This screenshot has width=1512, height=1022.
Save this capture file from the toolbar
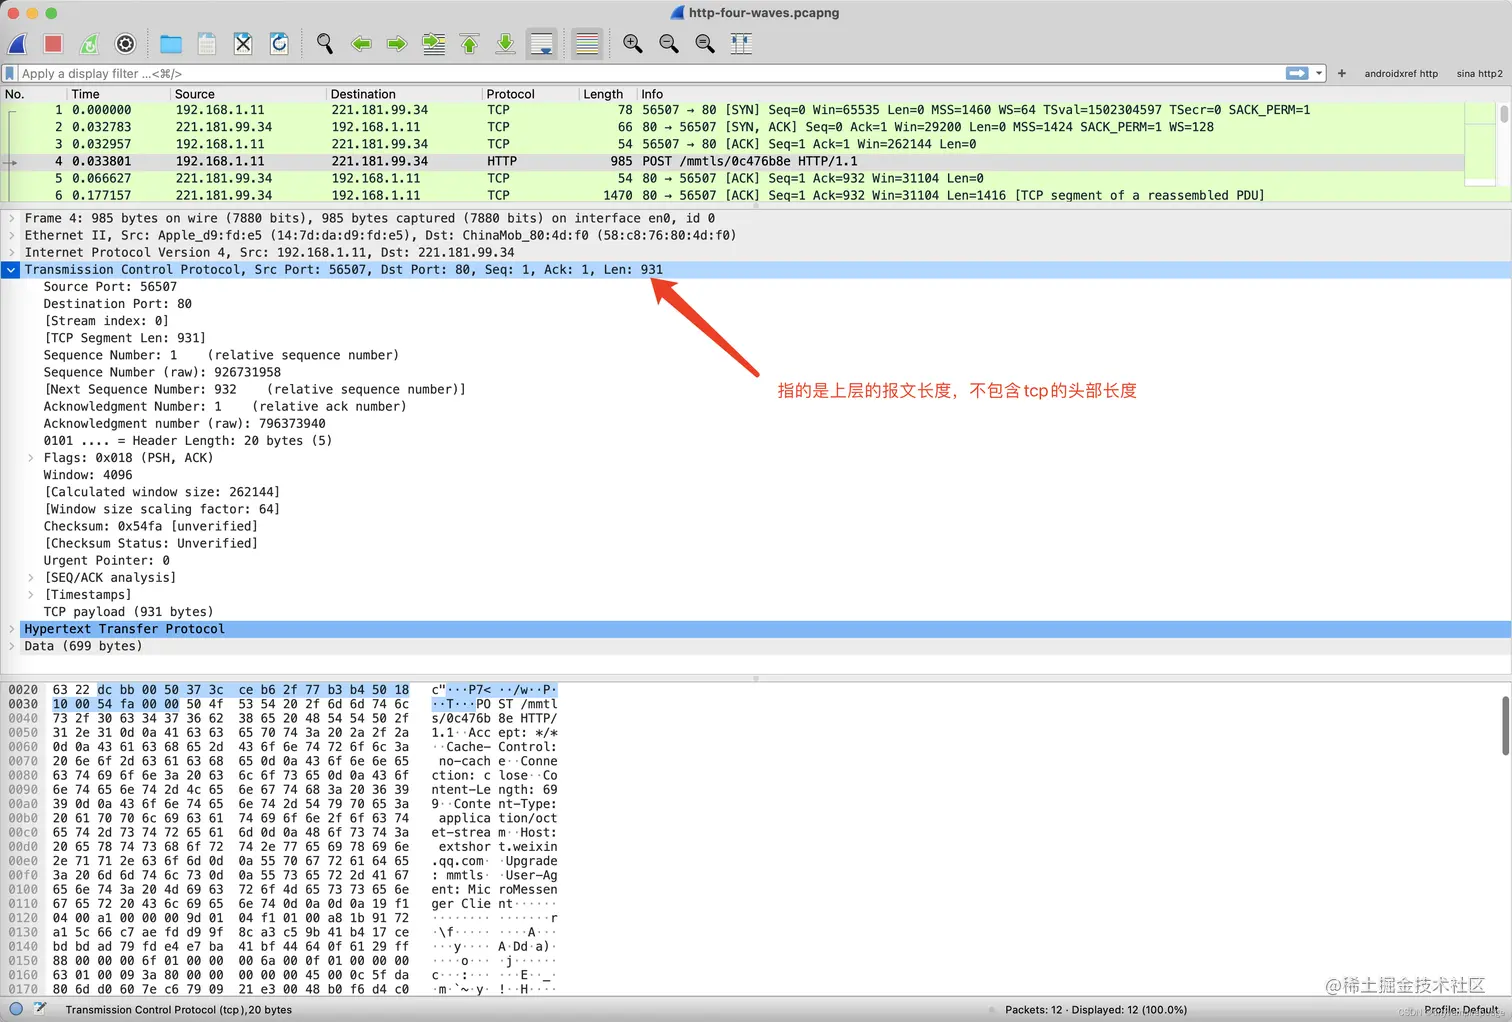207,44
